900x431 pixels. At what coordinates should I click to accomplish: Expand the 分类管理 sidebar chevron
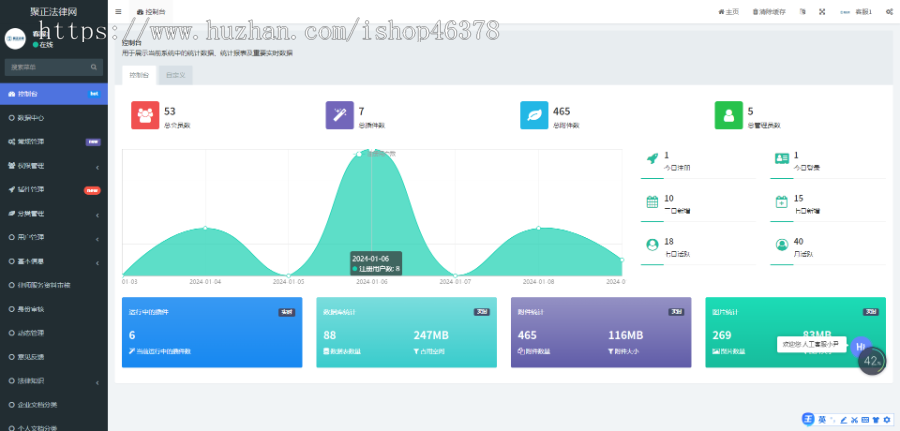98,215
